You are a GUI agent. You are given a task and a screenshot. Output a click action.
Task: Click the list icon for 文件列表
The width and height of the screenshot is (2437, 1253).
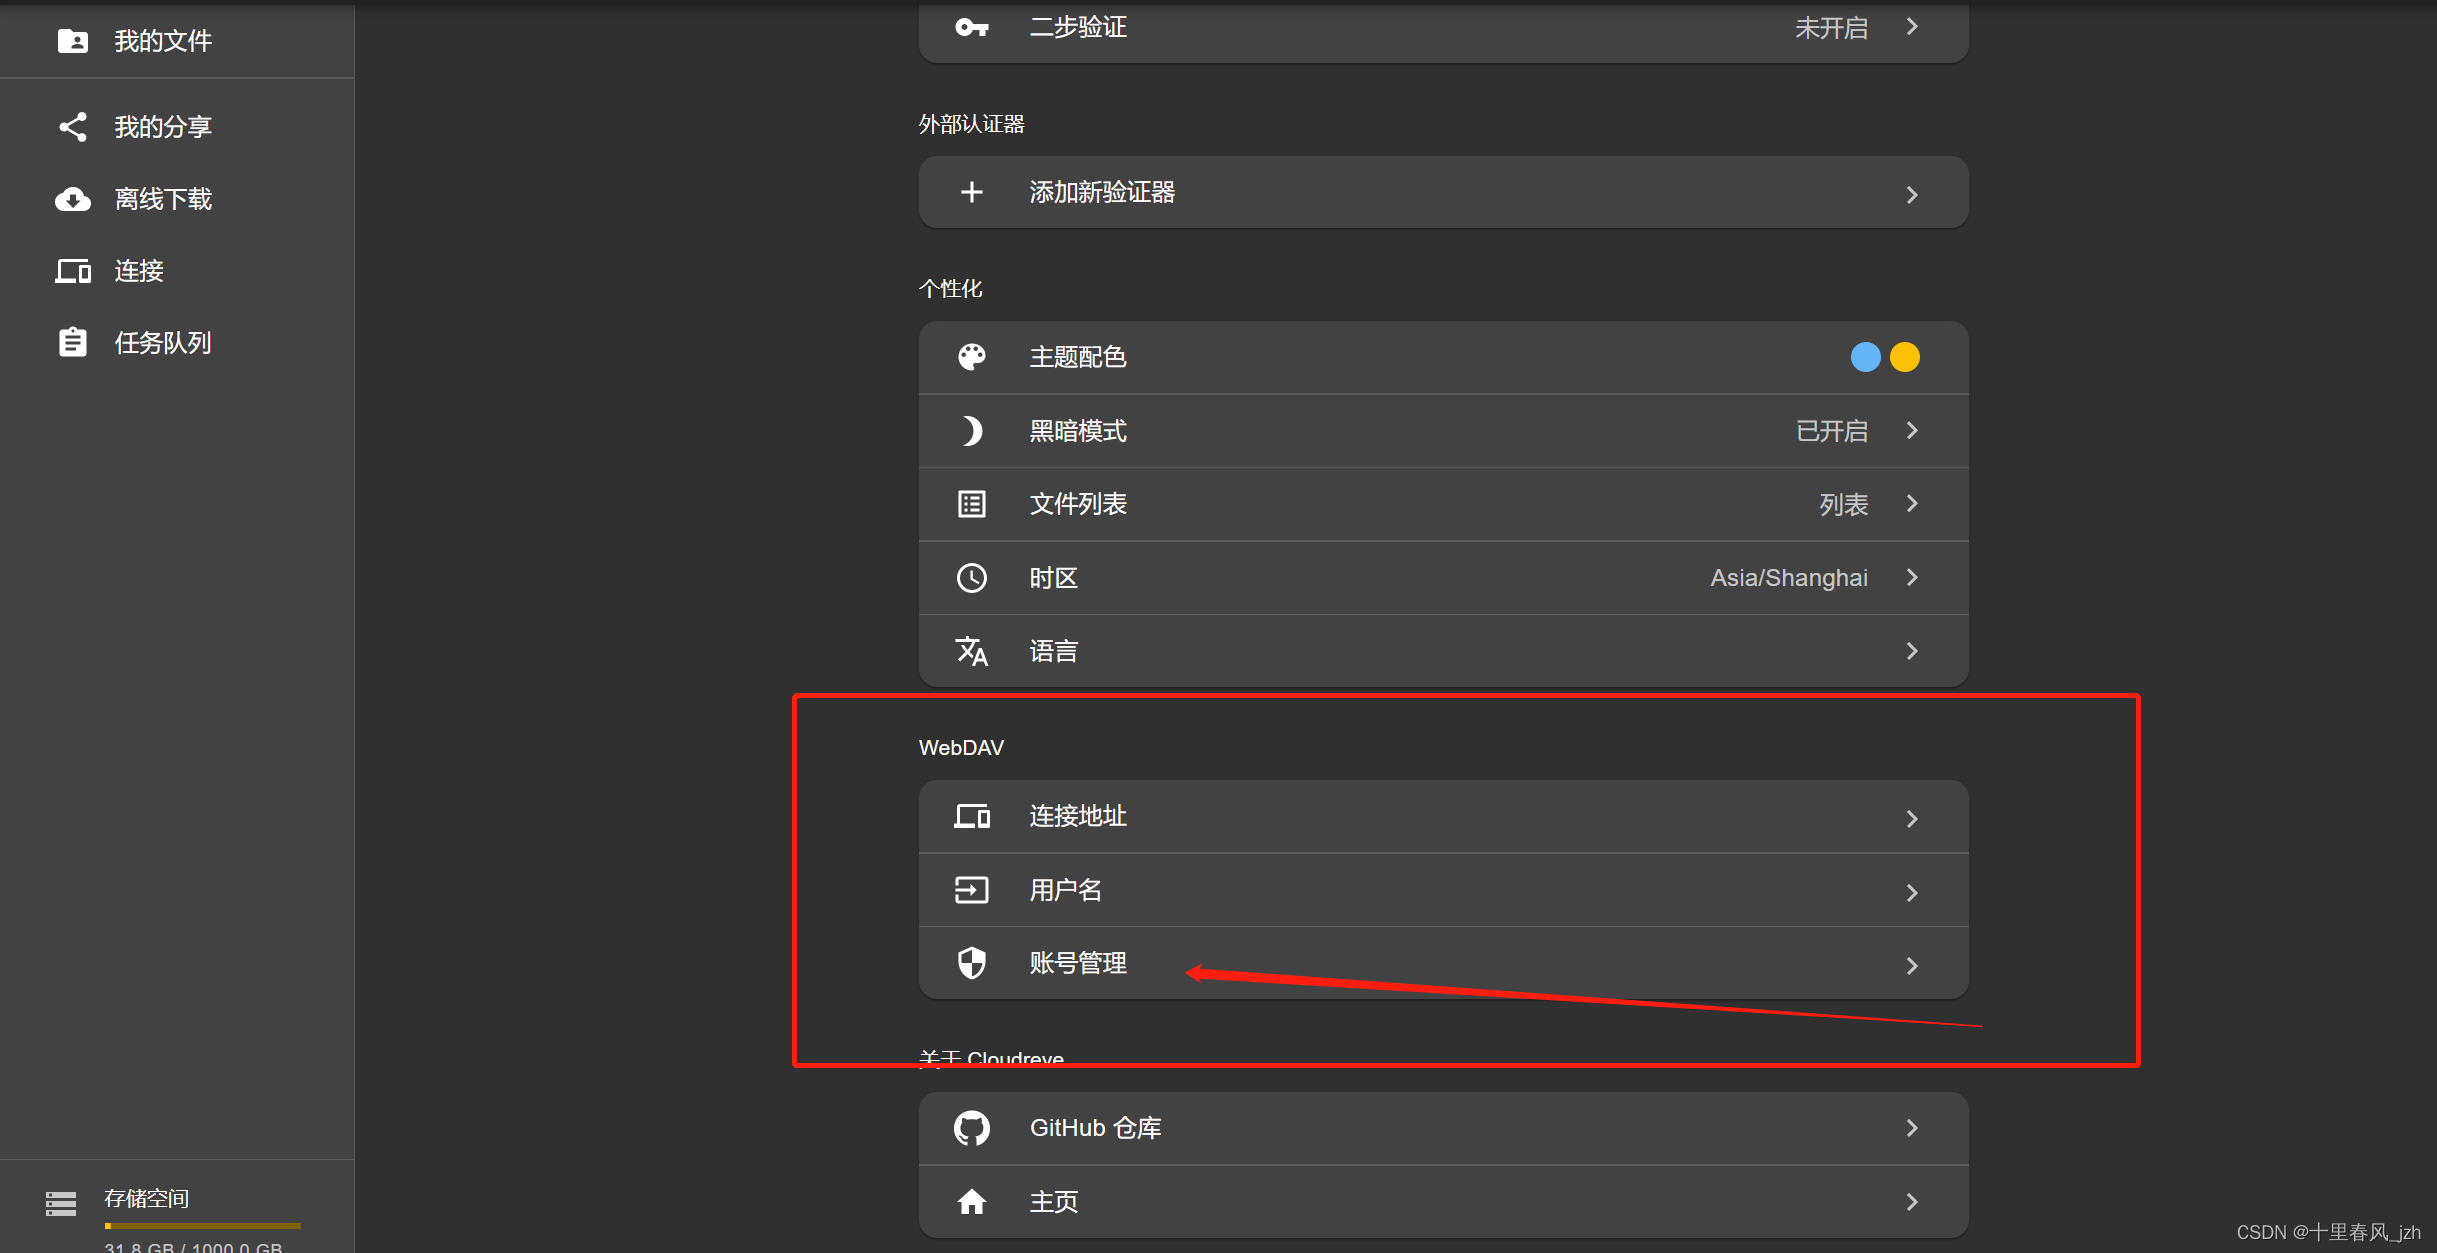(x=971, y=504)
